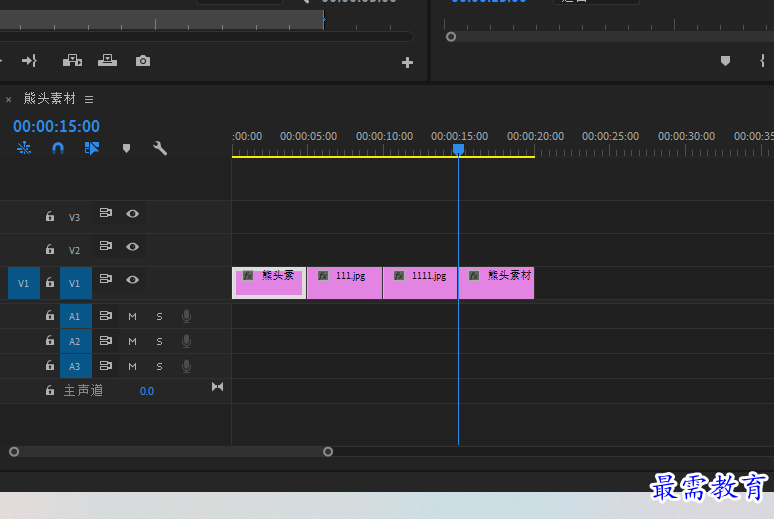774x519 pixels.
Task: Hide track V2 output eye
Action: (x=132, y=246)
